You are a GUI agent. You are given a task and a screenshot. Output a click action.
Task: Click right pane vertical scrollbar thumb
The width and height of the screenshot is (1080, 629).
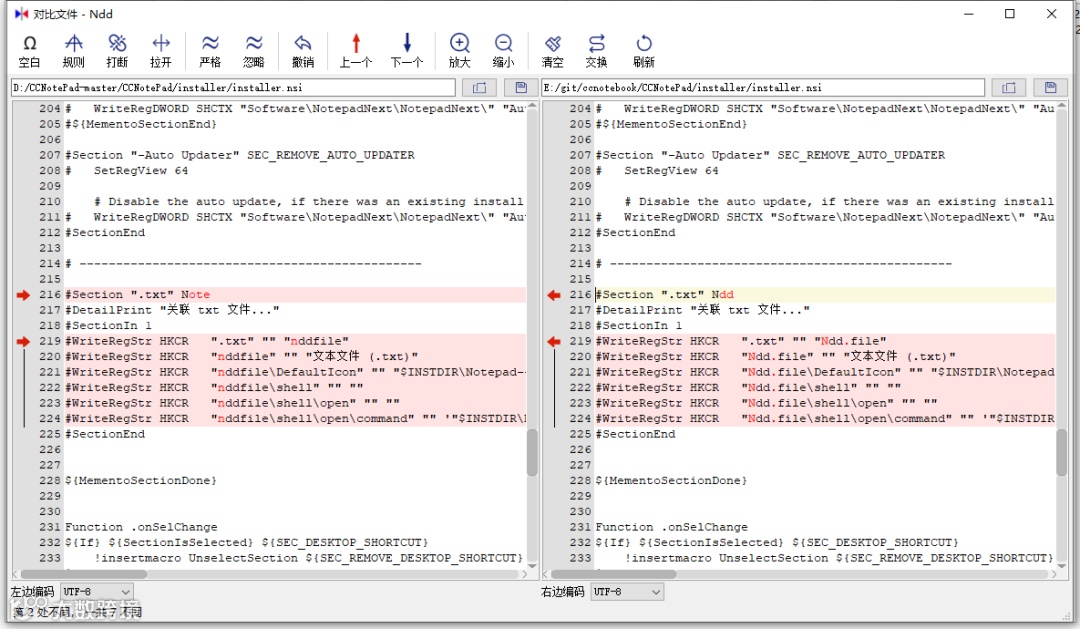1061,453
